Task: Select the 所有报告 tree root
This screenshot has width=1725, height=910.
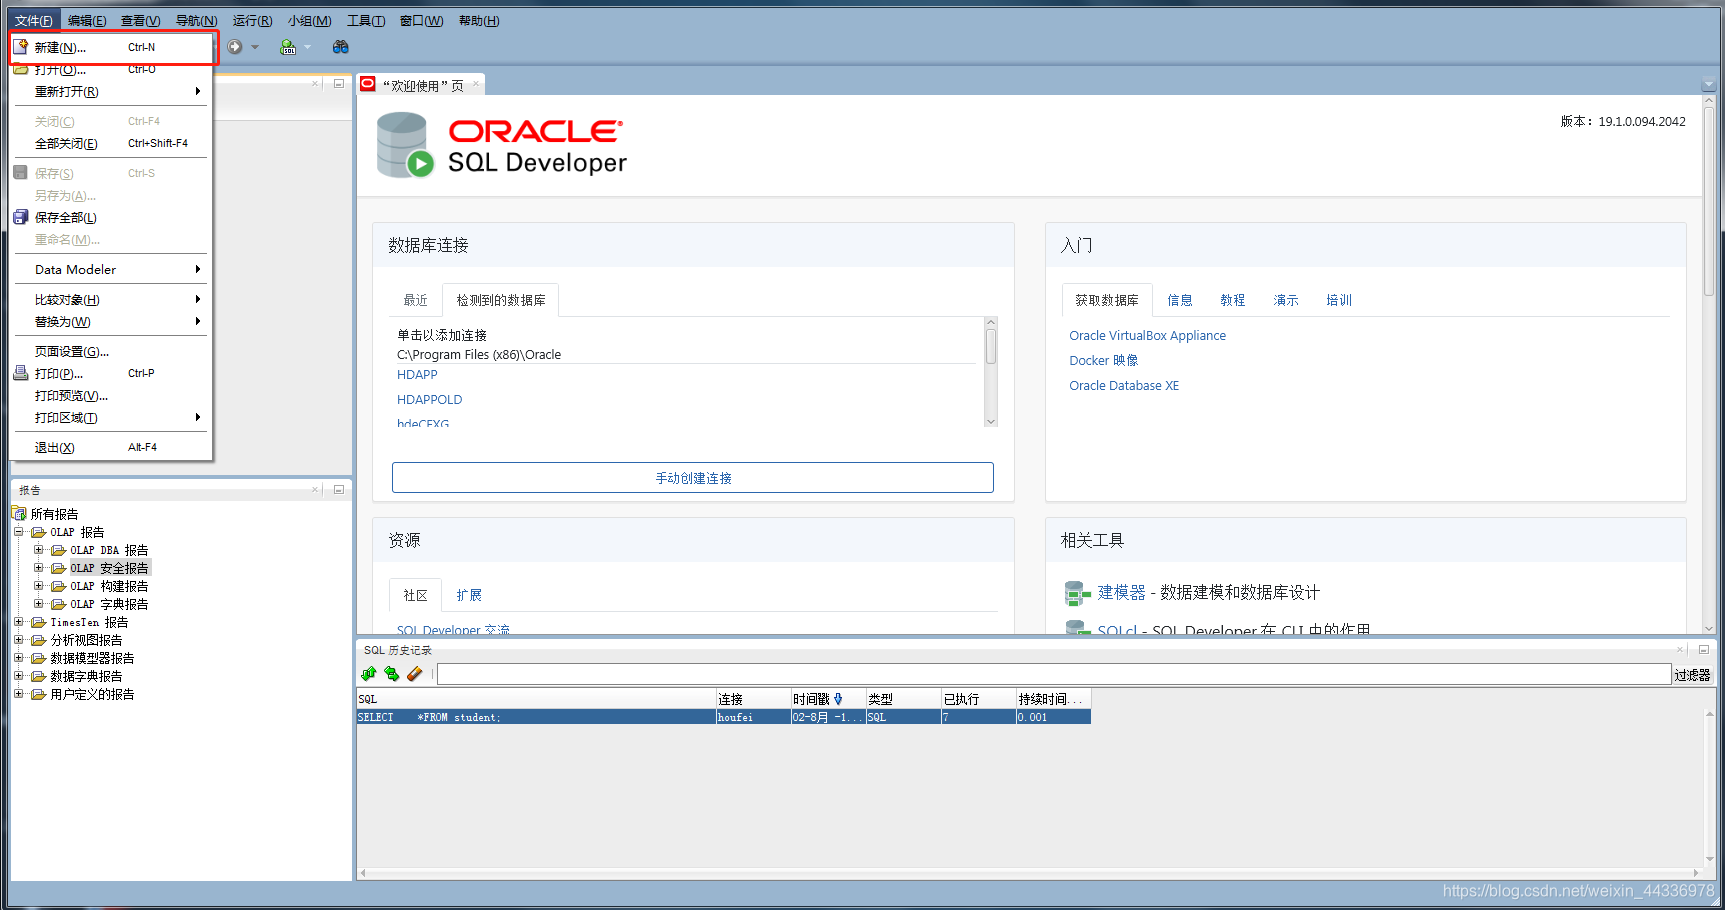Action: (54, 514)
